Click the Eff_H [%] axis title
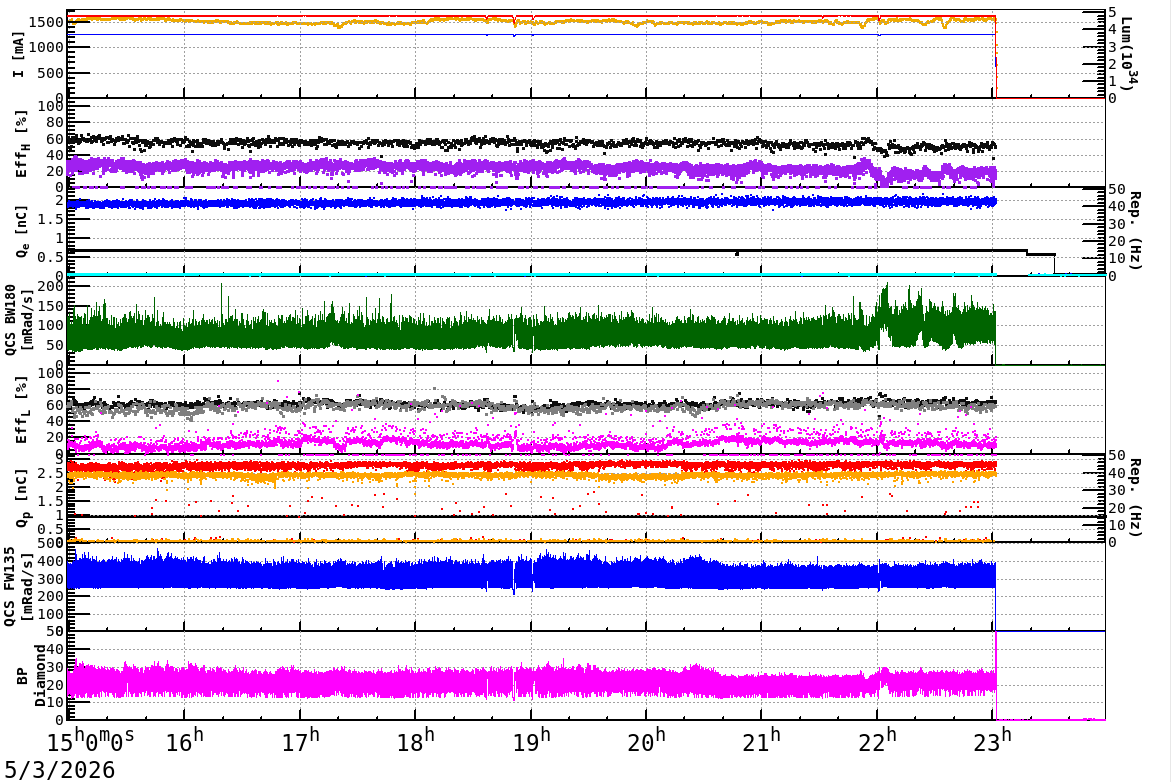1172x782 pixels. 21,144
